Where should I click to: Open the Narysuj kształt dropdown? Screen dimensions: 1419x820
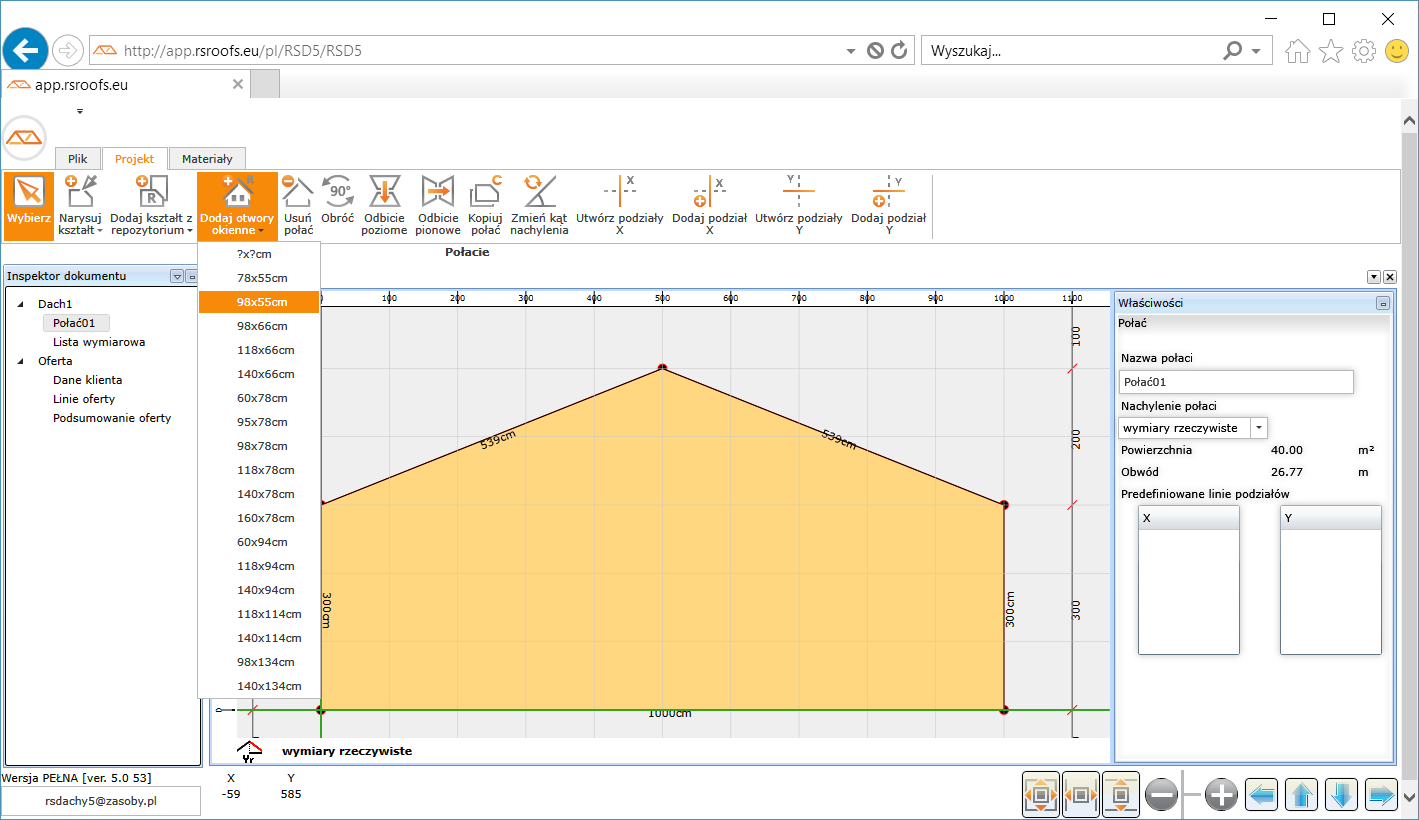pyautogui.click(x=81, y=205)
